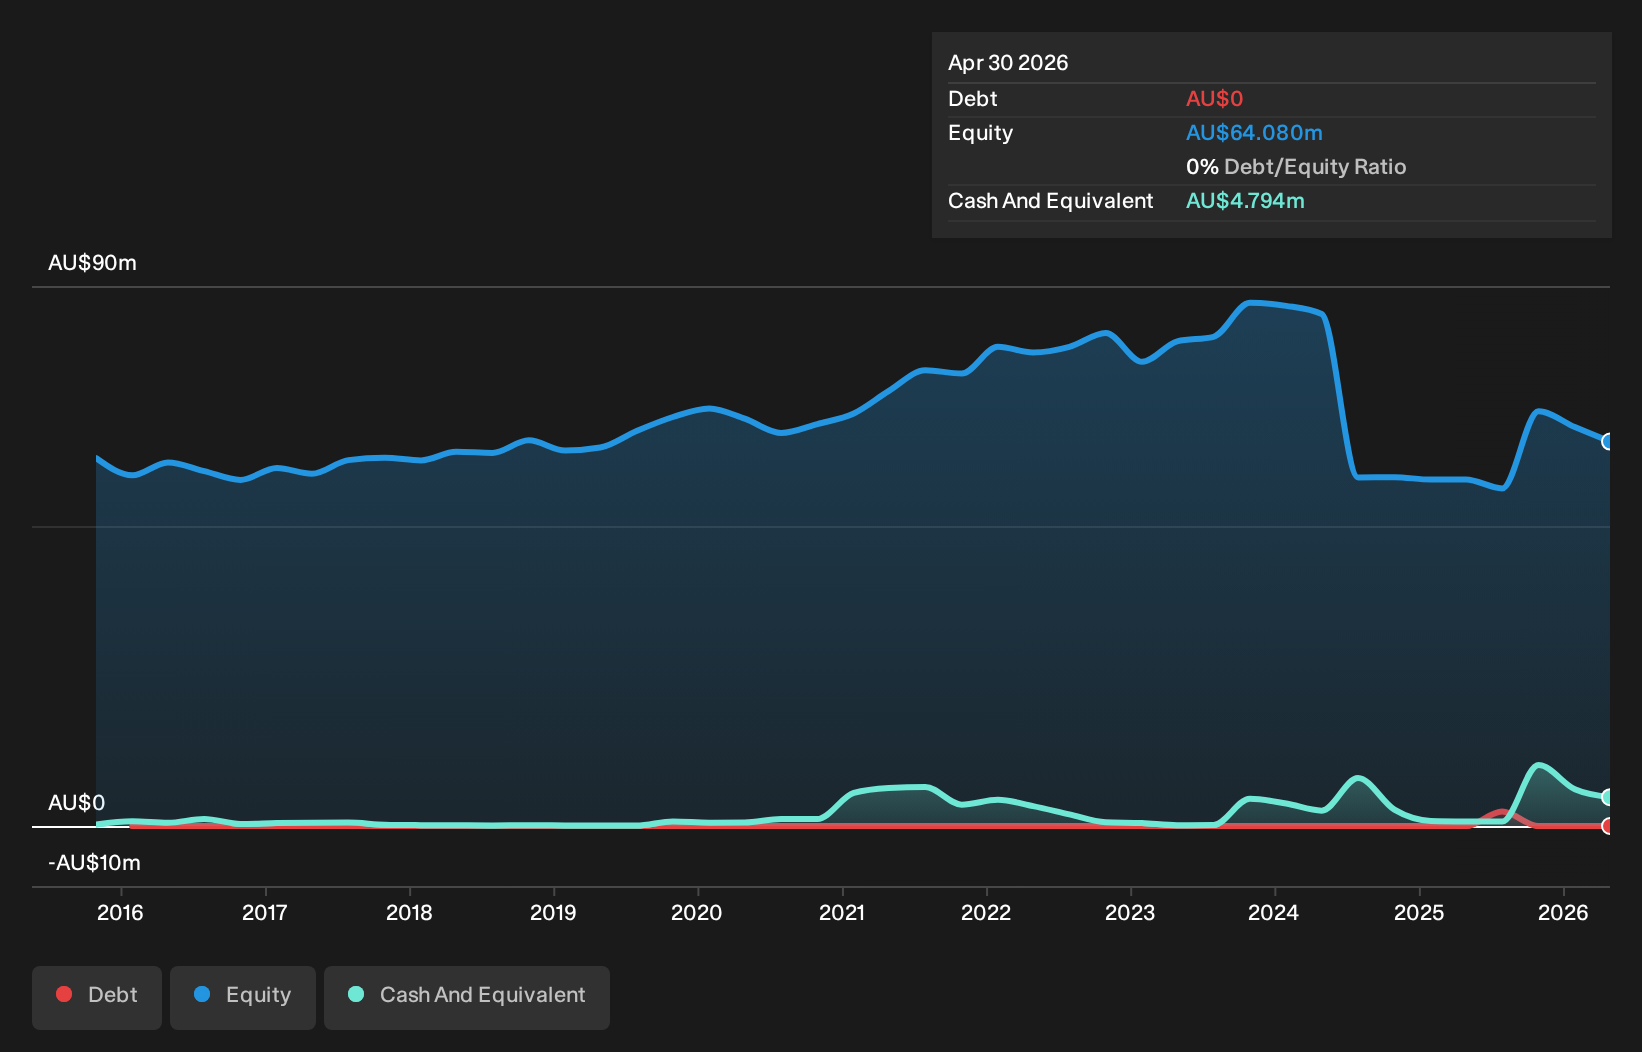Screen dimensions: 1642x1052
Task: Select the 2022 x-axis label
Action: [x=986, y=912]
